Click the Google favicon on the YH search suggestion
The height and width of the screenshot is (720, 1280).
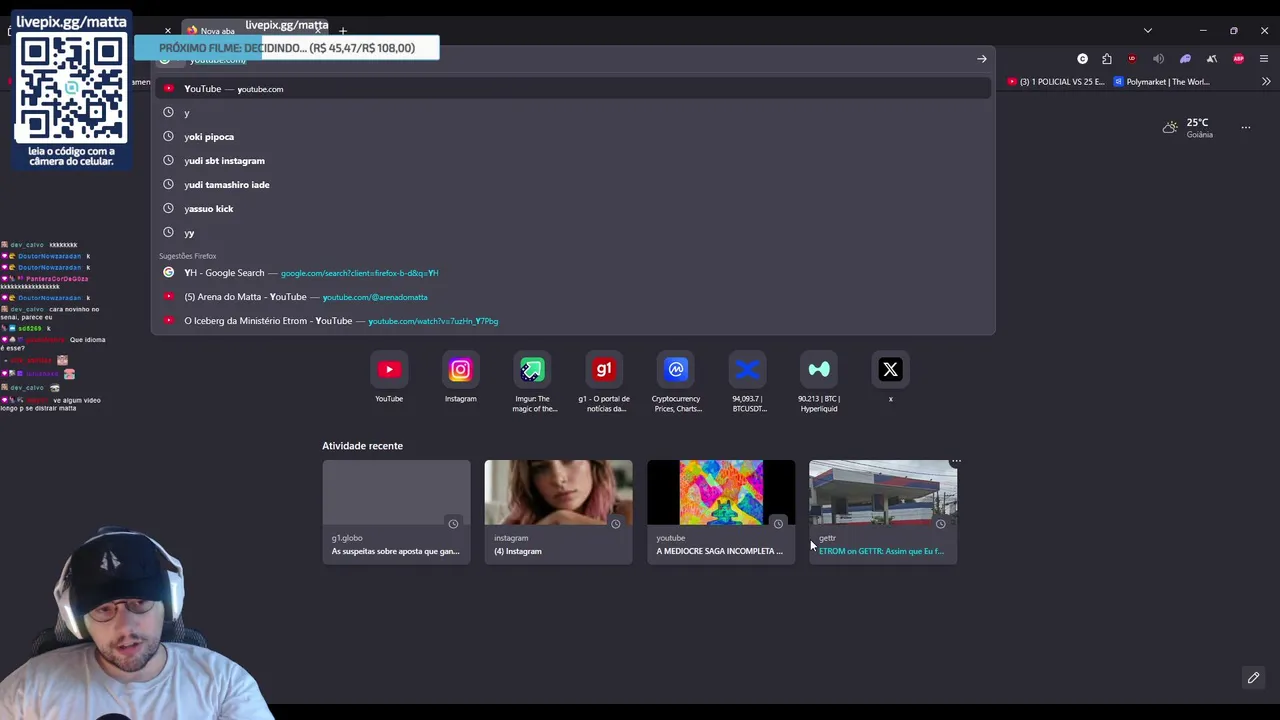click(168, 273)
